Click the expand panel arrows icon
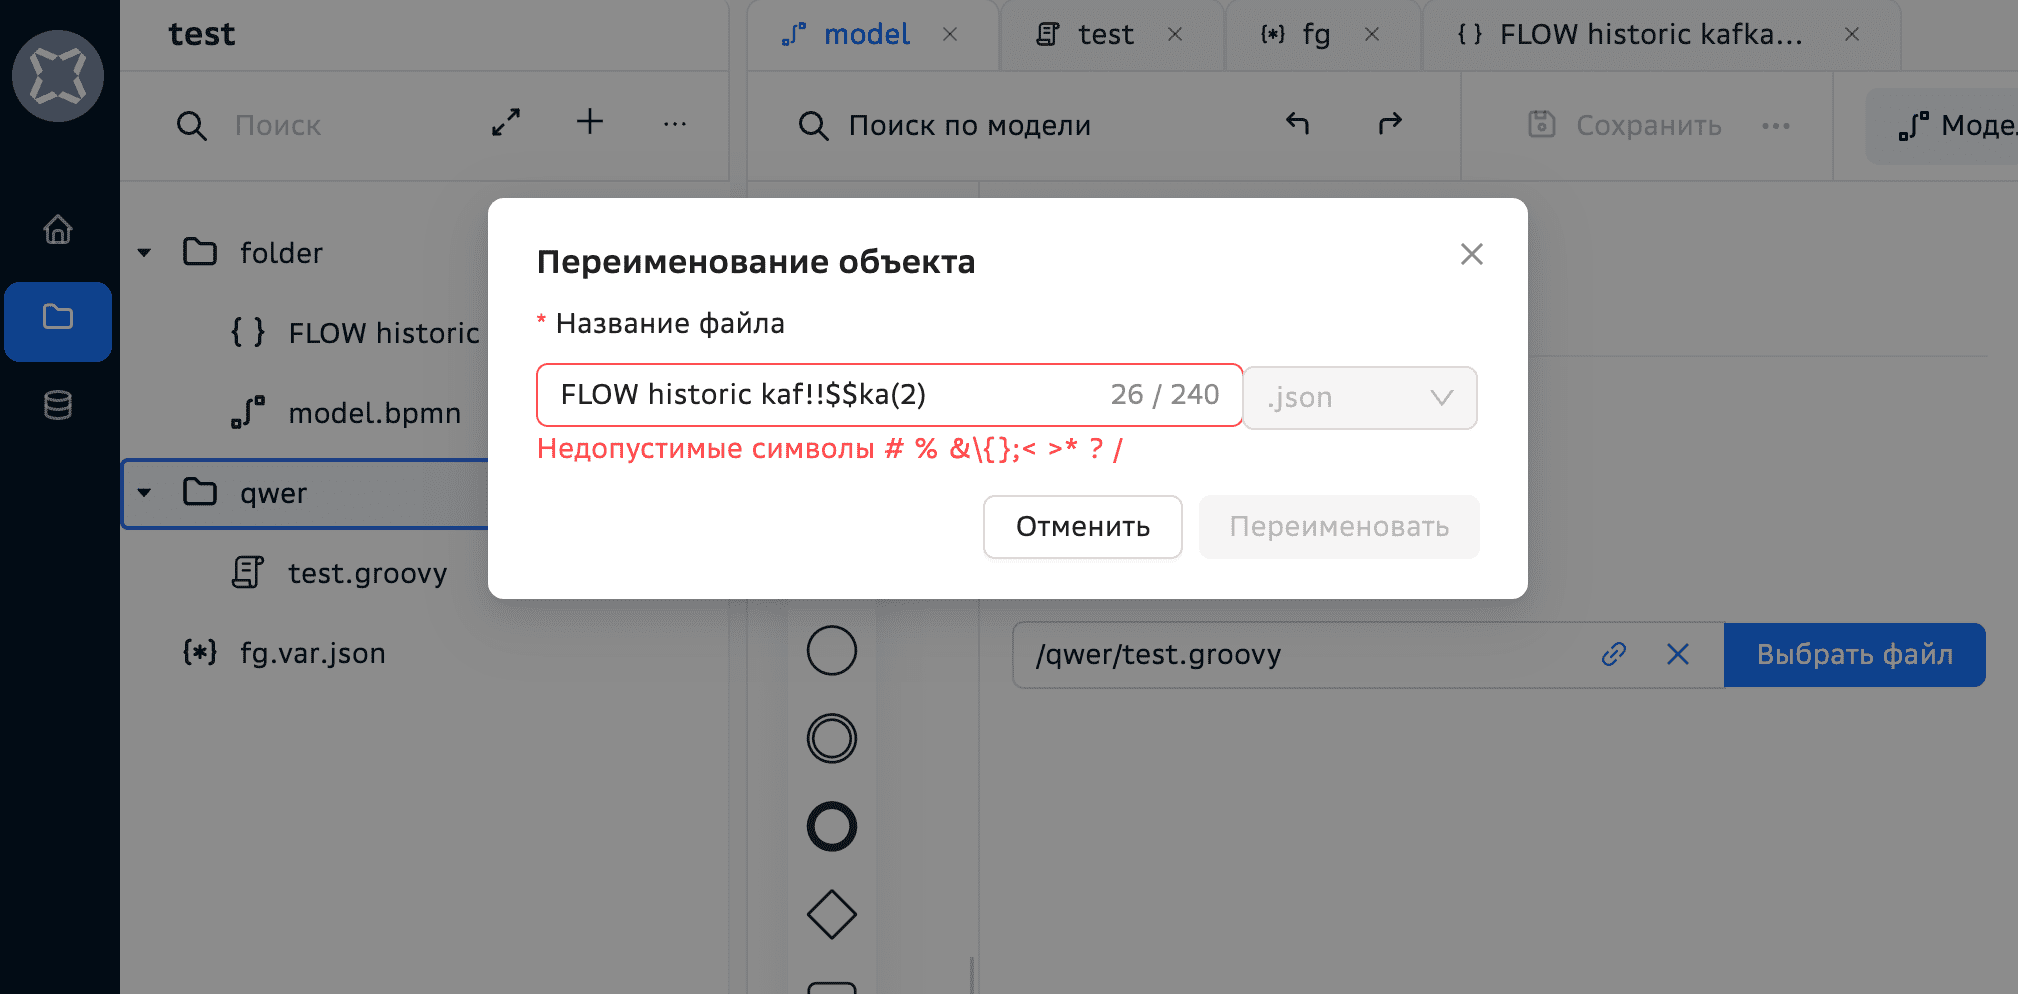This screenshot has width=2018, height=994. pos(506,123)
